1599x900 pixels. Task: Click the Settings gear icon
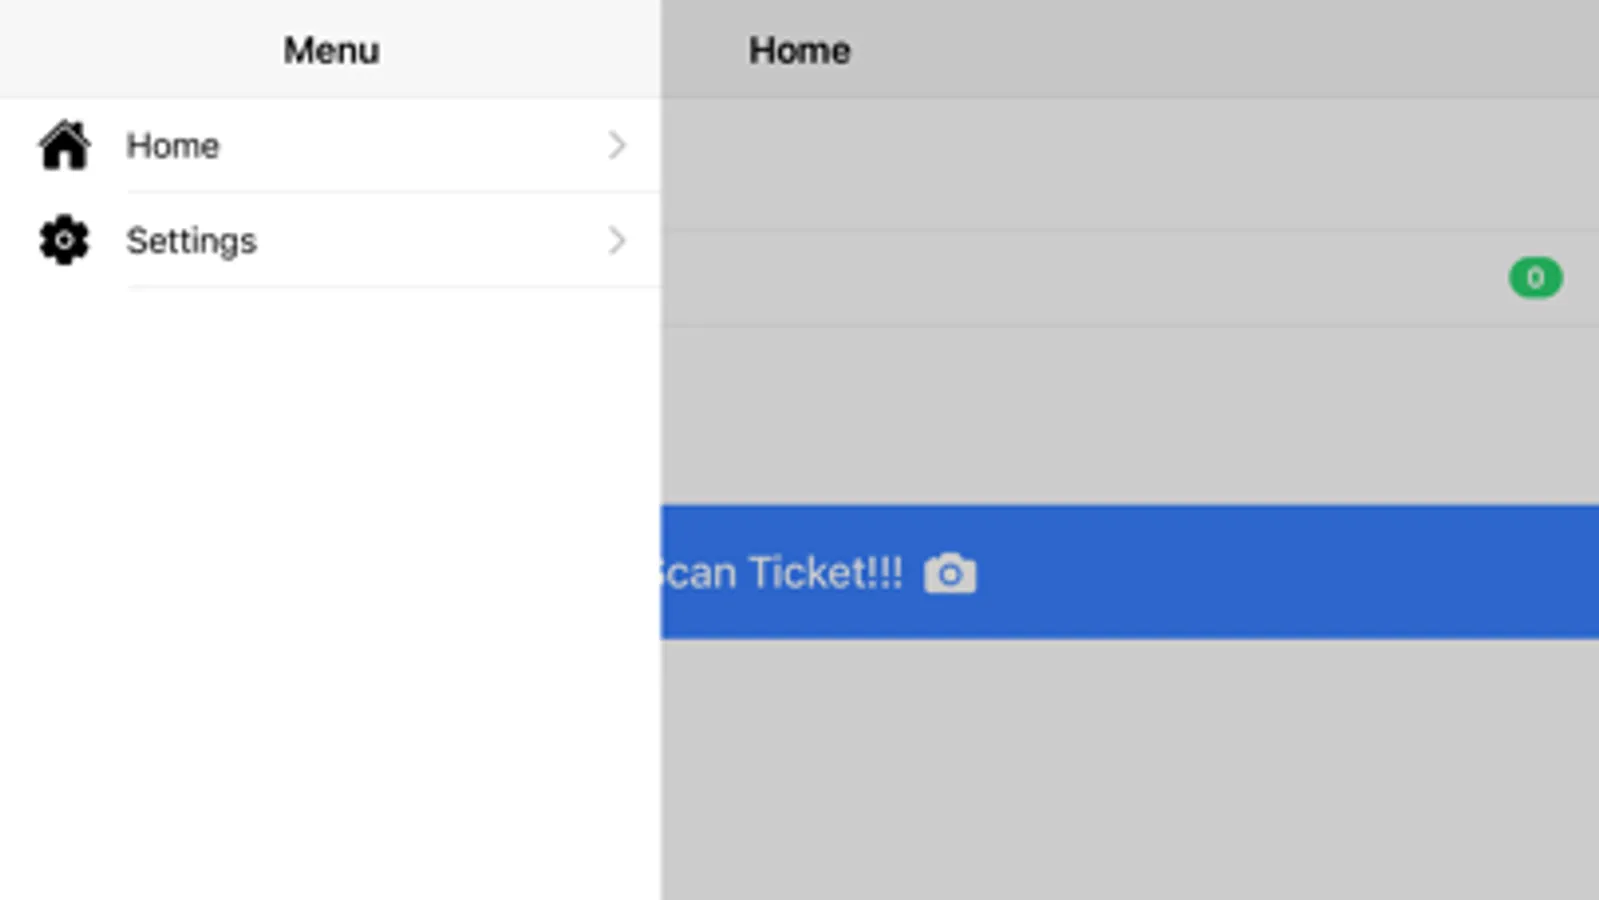pos(64,240)
